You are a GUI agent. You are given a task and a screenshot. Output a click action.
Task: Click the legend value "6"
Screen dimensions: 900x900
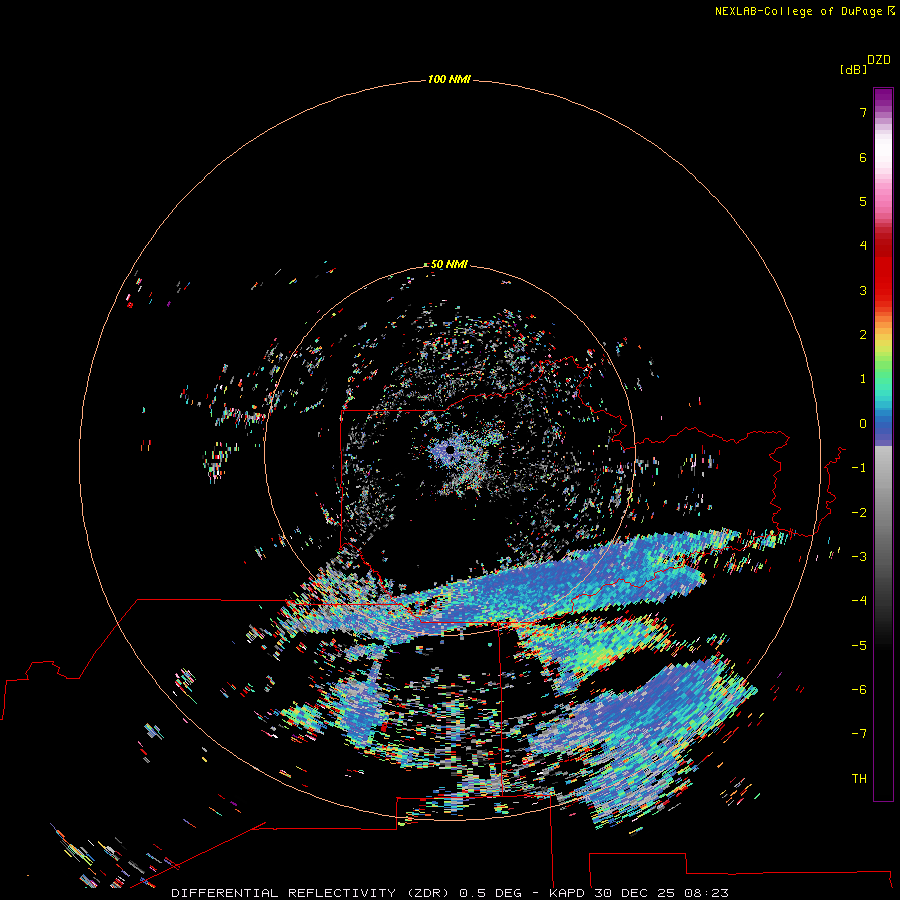tap(863, 157)
